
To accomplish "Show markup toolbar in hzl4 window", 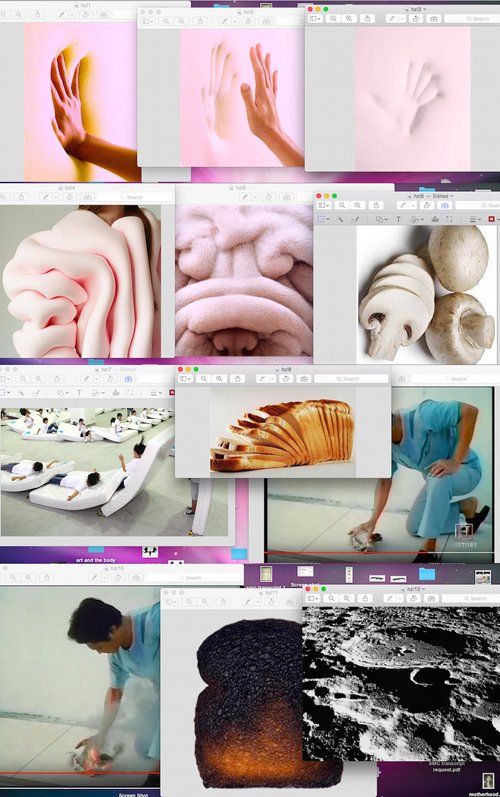I will click(x=87, y=197).
